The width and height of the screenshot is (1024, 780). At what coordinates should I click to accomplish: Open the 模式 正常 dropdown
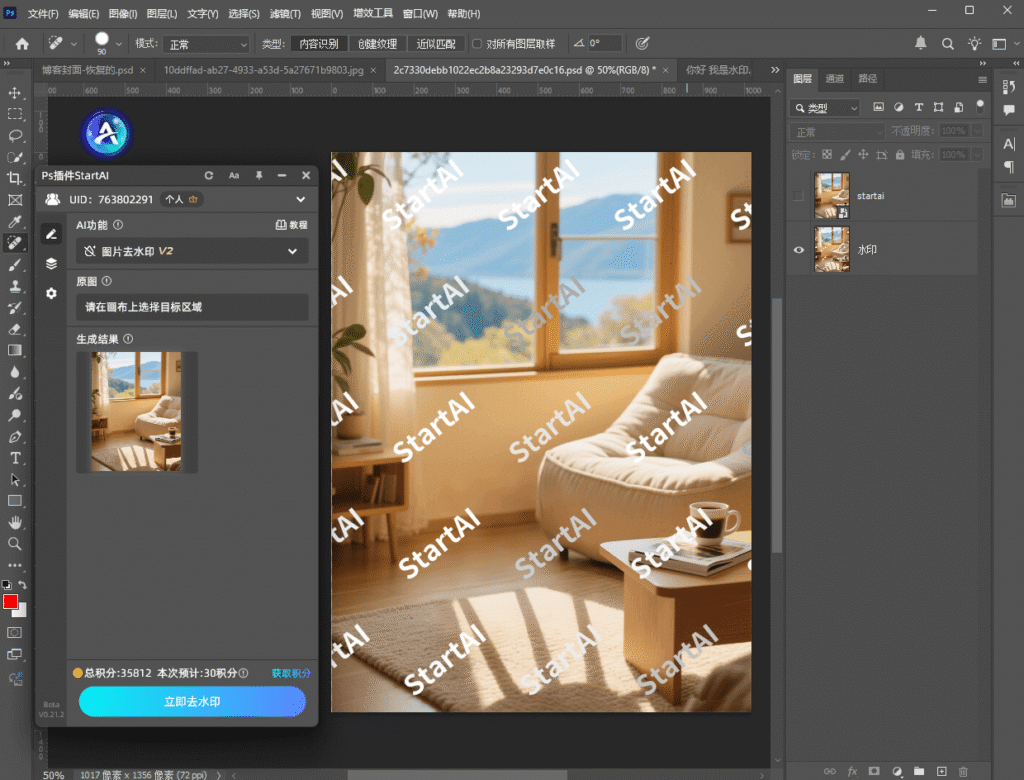(206, 44)
